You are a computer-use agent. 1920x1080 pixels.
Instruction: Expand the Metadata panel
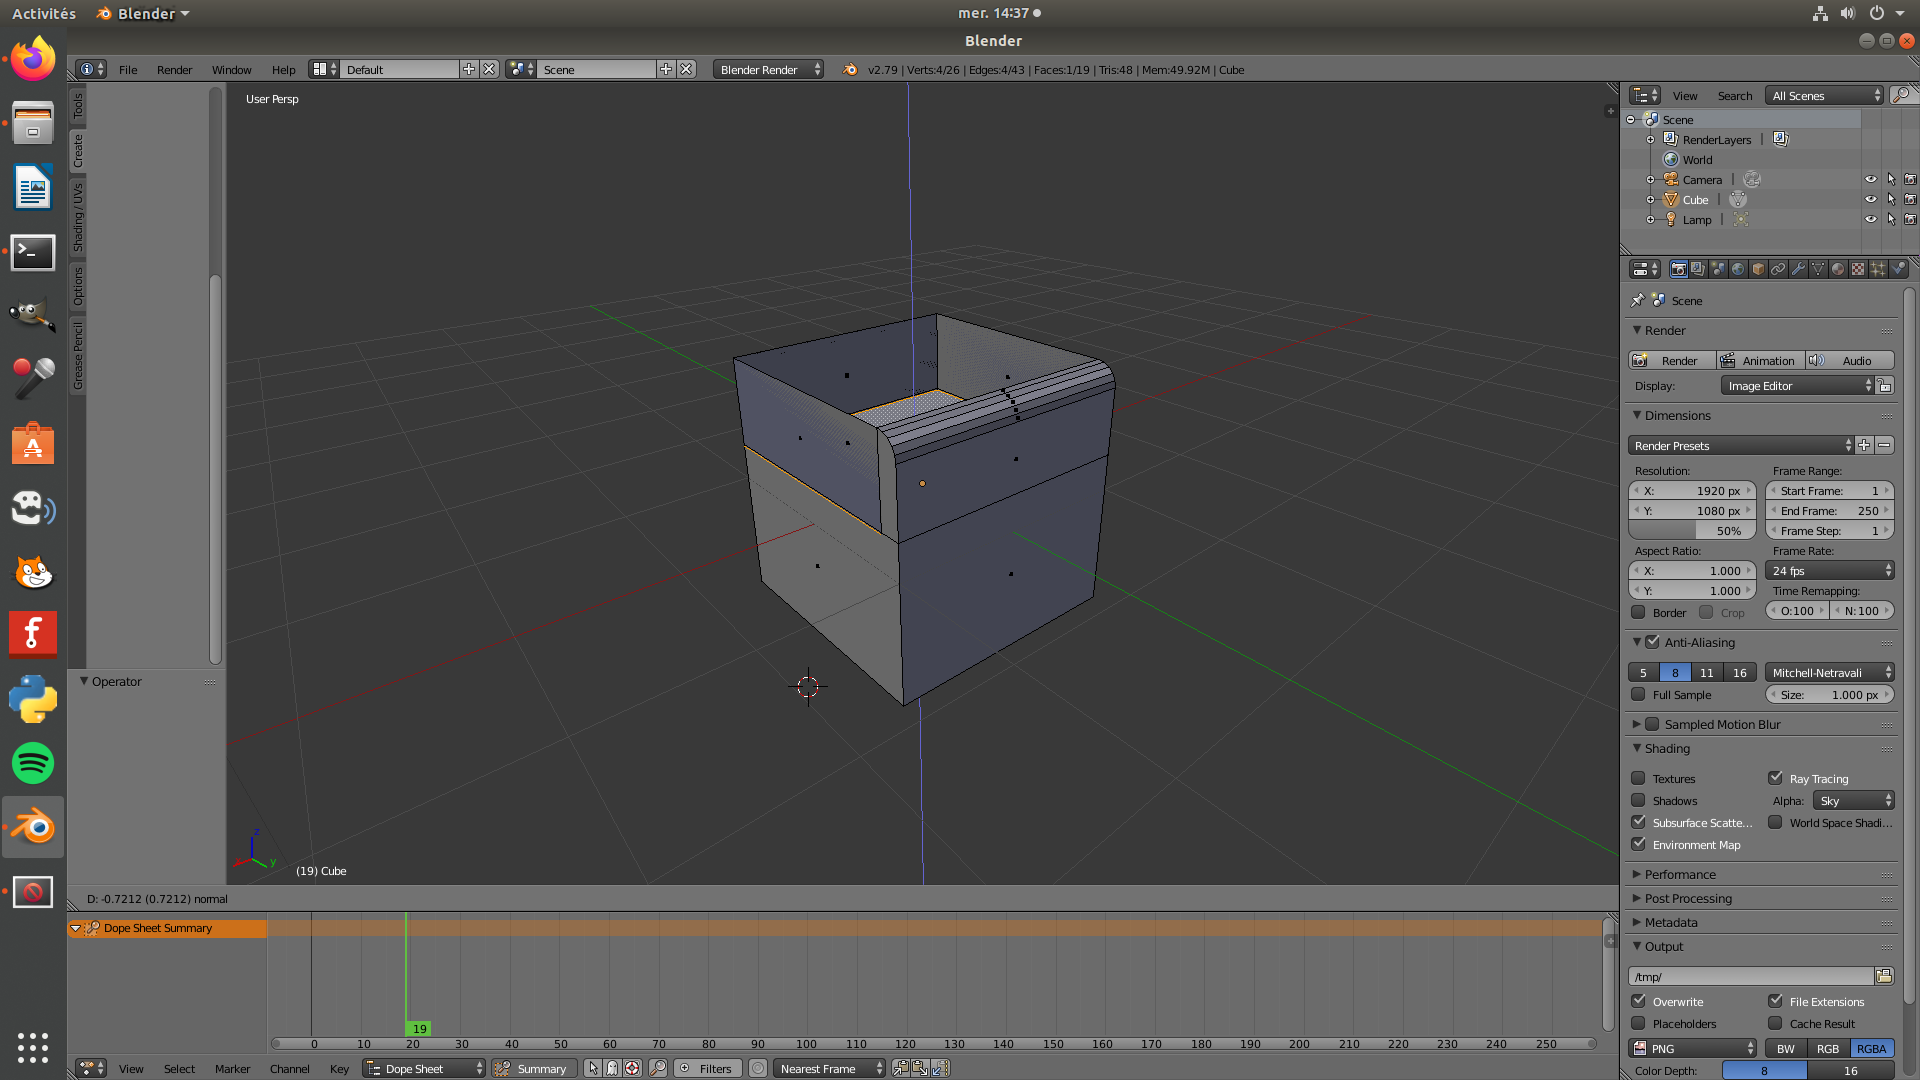pyautogui.click(x=1671, y=922)
